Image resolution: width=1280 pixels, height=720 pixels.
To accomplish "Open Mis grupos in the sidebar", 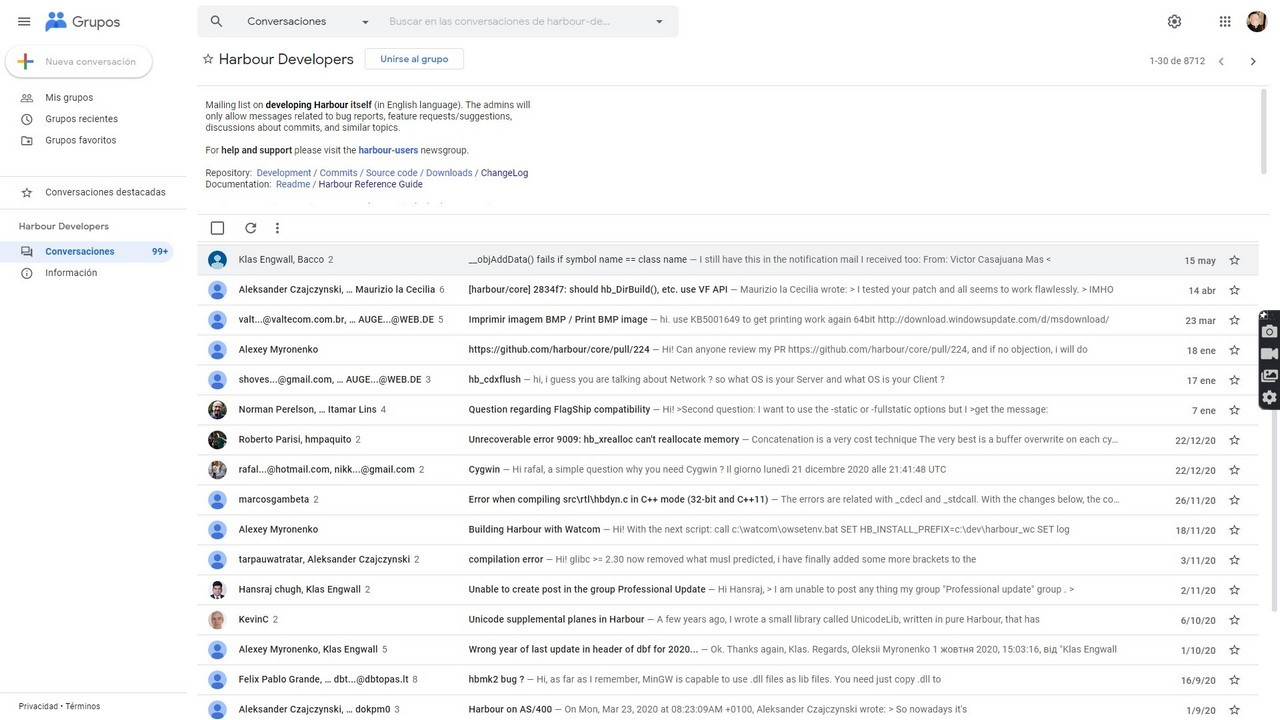I will point(69,98).
